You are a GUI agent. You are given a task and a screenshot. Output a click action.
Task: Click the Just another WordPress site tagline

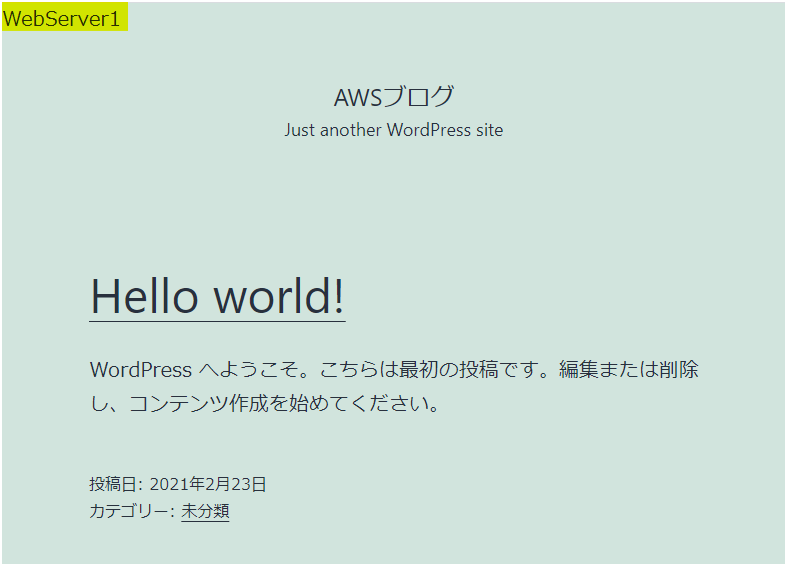click(x=394, y=130)
